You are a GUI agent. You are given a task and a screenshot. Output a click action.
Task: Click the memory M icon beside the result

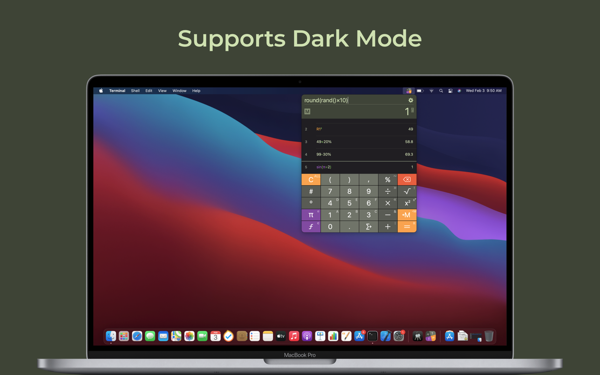[x=307, y=111]
